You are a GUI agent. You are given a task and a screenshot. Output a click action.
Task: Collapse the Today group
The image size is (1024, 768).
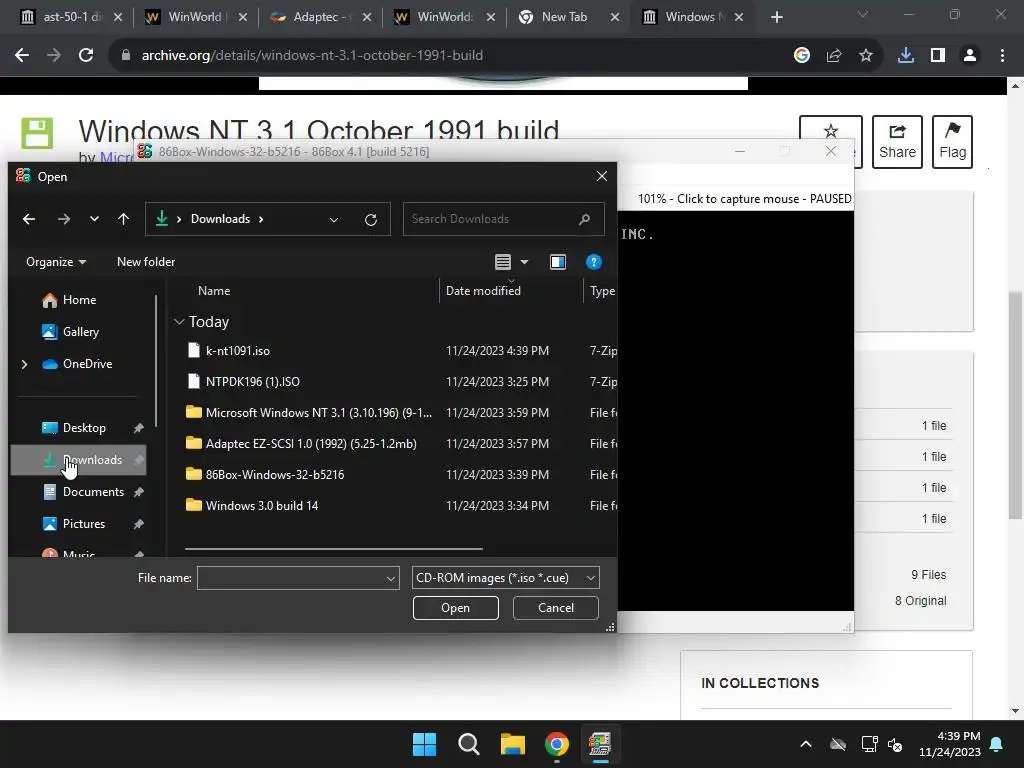(180, 321)
